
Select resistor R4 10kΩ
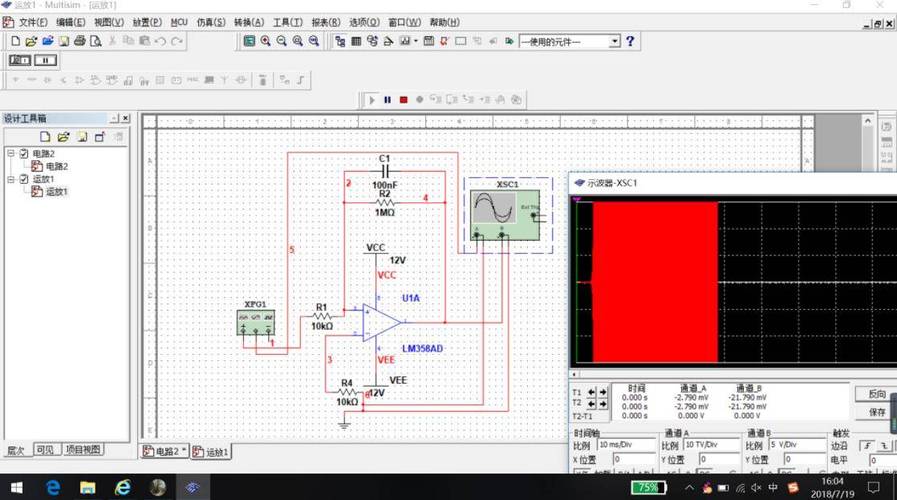tap(347, 392)
